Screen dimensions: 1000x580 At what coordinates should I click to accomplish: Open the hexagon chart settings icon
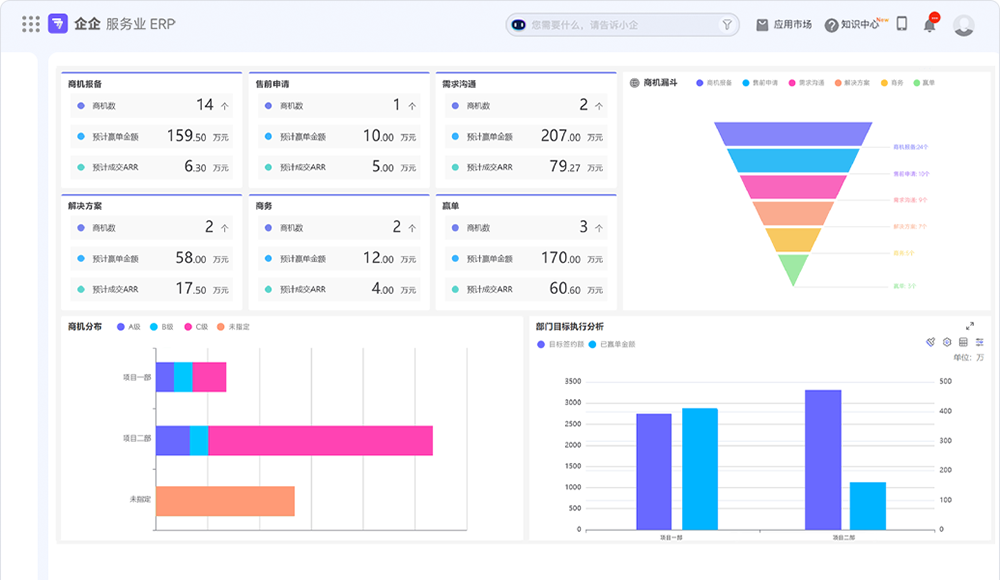(x=947, y=342)
